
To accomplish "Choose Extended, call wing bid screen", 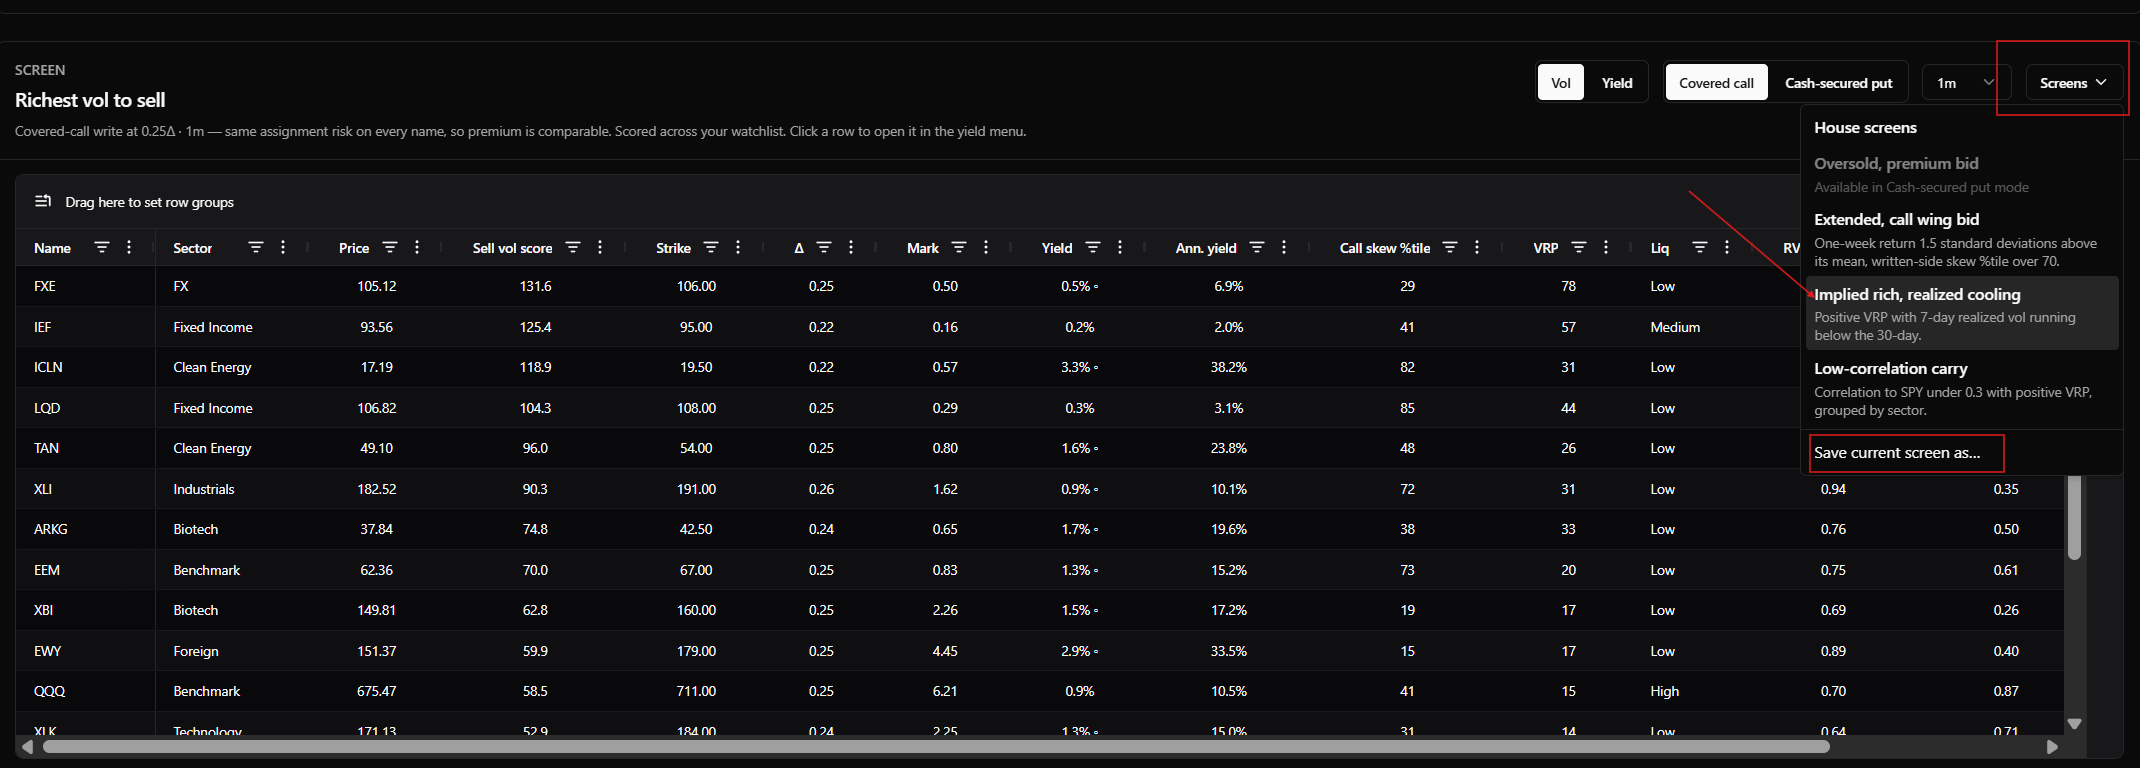I will pyautogui.click(x=1962, y=239).
